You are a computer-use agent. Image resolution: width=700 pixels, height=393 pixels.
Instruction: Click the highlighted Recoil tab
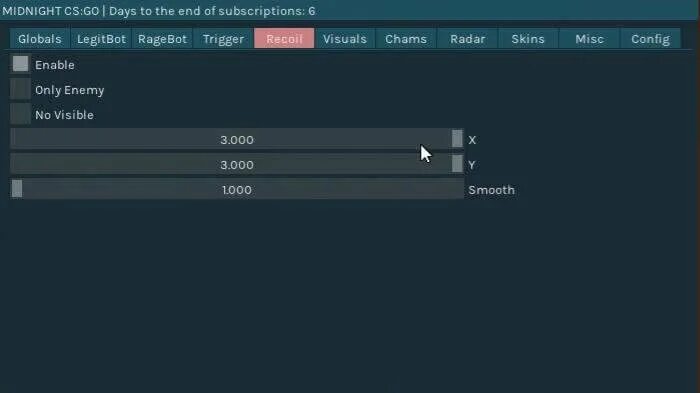point(284,39)
